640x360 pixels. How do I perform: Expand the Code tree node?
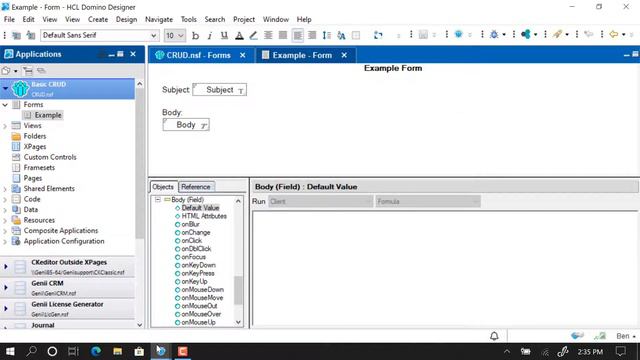pos(5,200)
